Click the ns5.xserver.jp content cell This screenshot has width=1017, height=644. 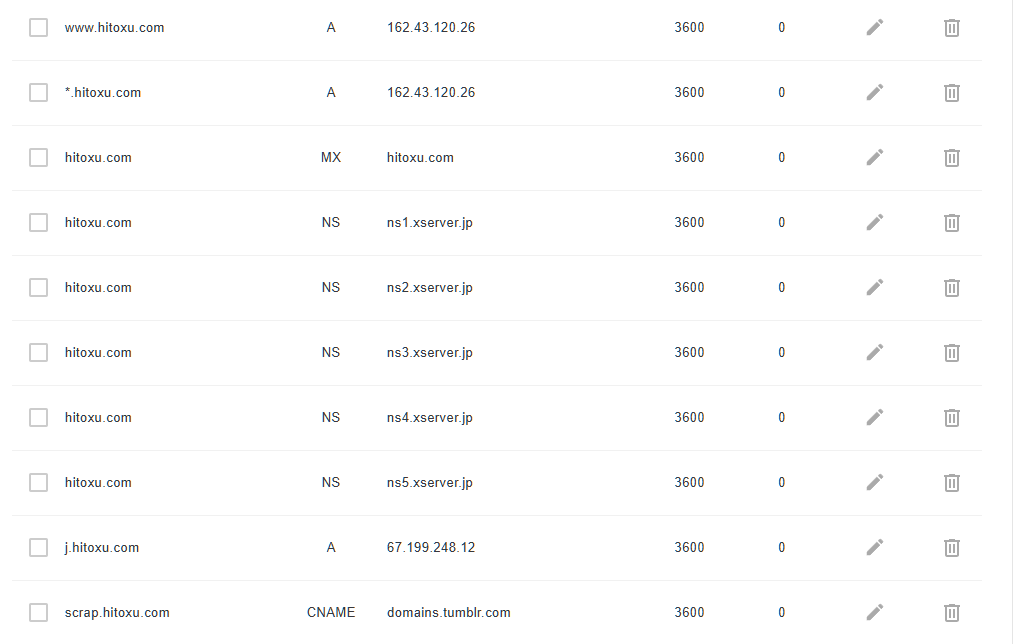pyautogui.click(x=429, y=483)
